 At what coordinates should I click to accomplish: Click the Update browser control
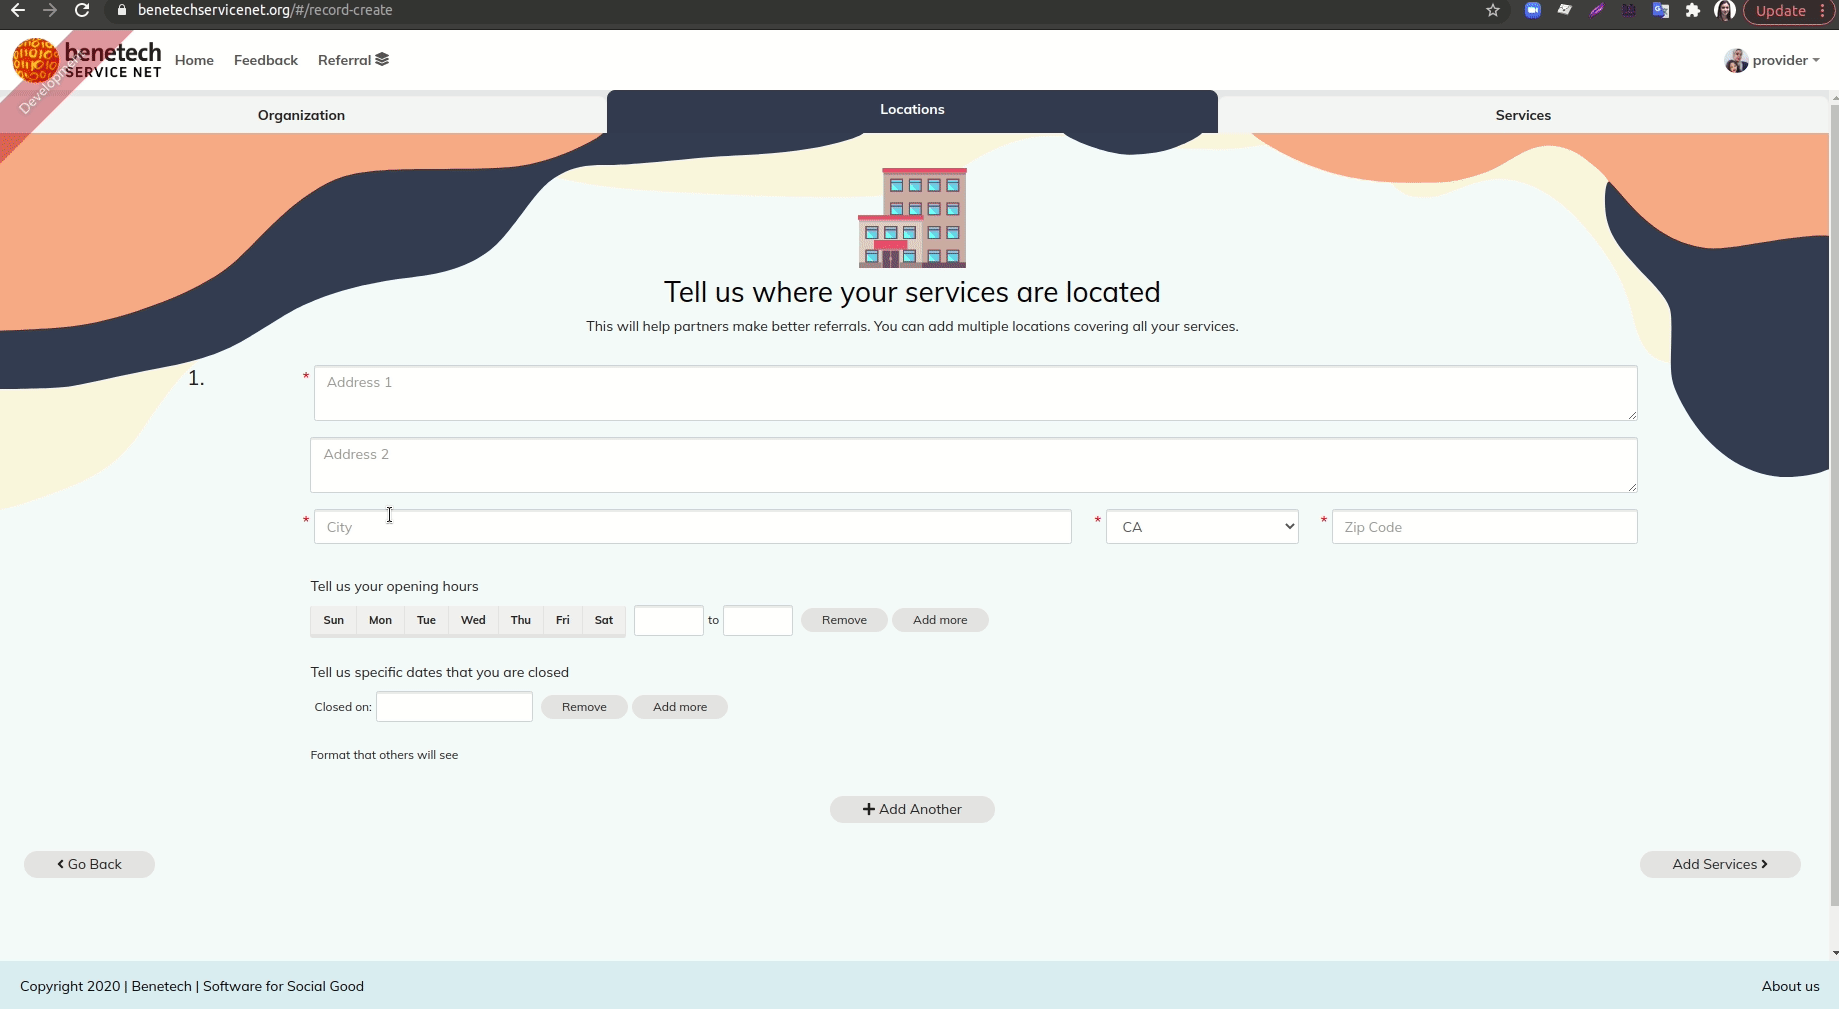click(x=1783, y=11)
